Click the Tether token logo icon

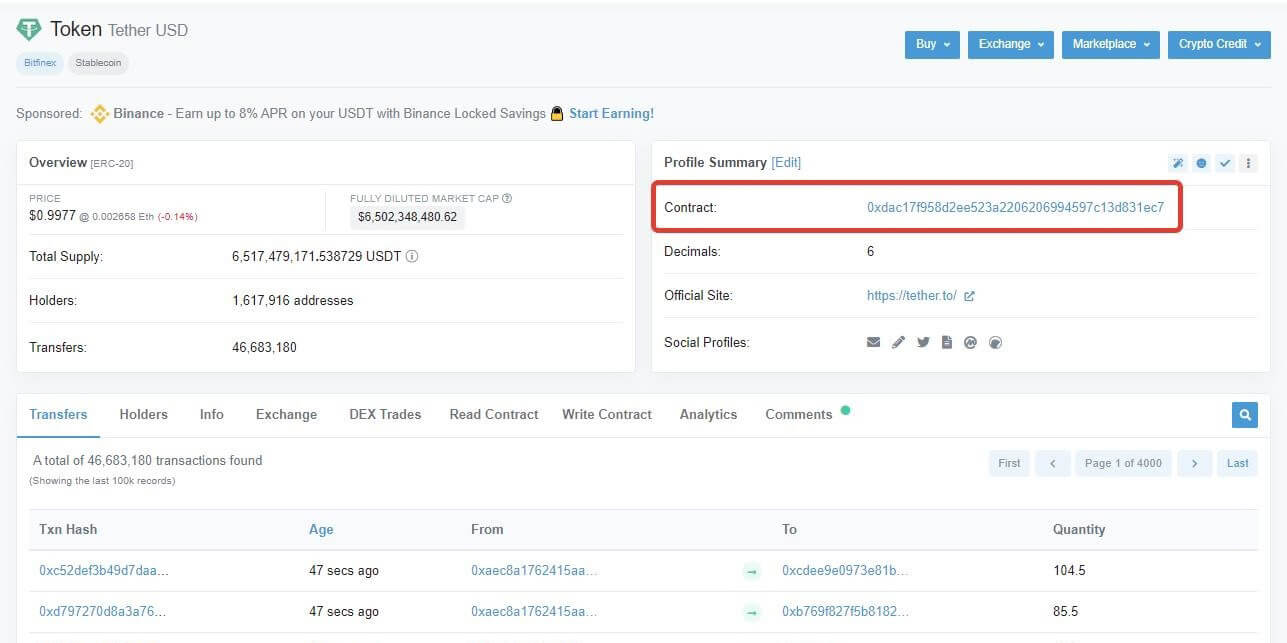[29, 30]
